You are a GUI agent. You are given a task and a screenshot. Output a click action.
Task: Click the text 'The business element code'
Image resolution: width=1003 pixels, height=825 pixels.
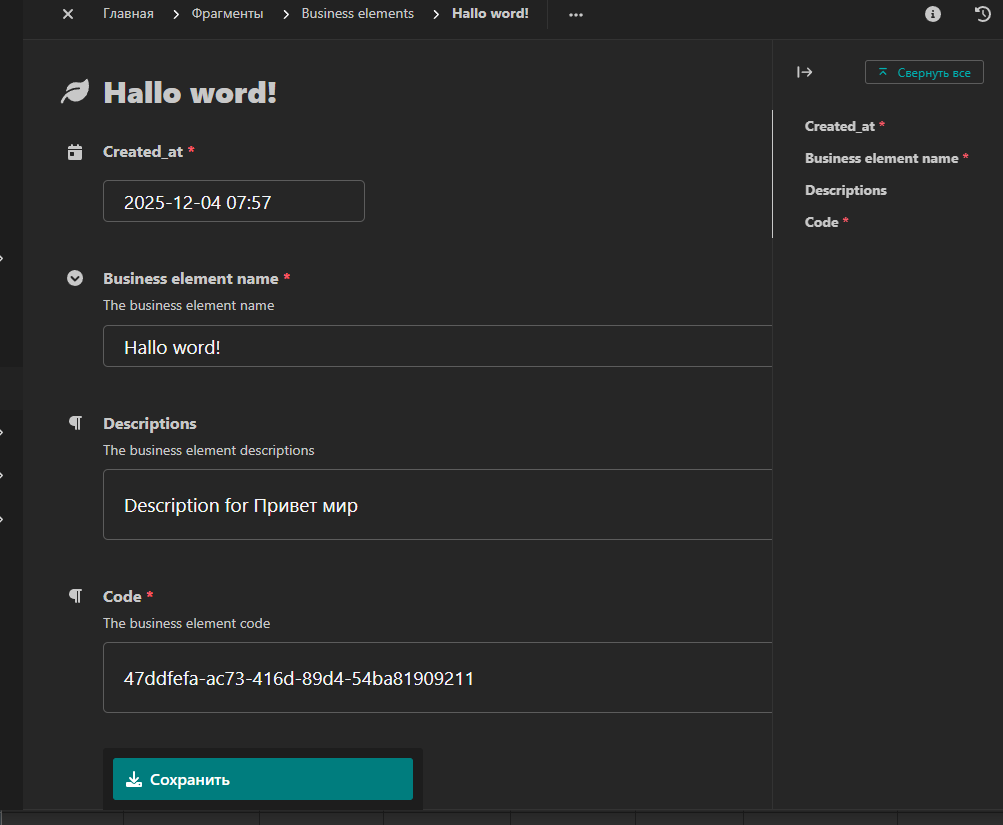click(187, 624)
